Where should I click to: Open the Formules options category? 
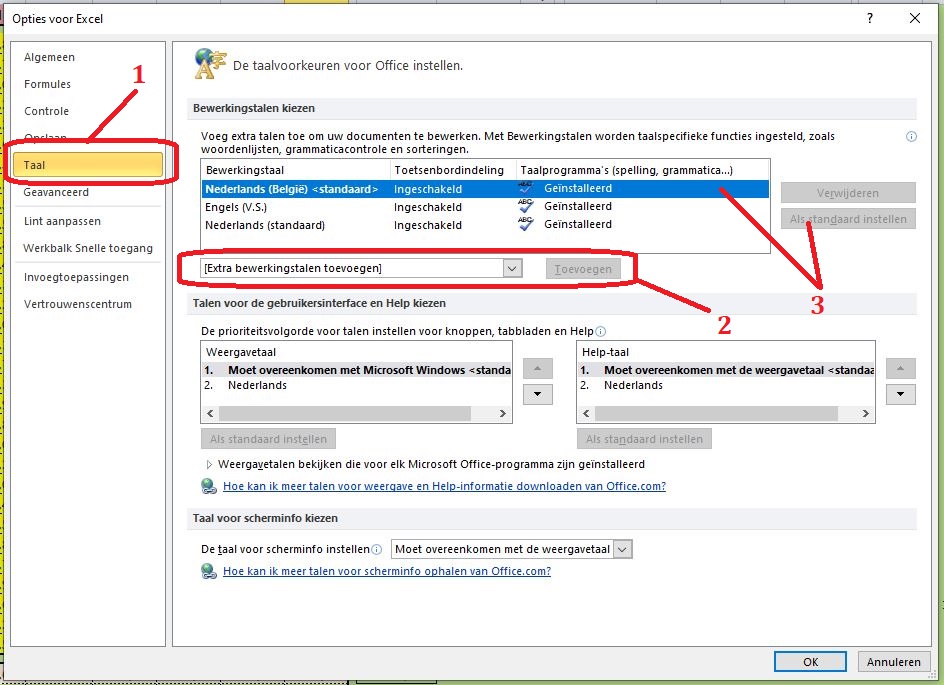click(47, 84)
